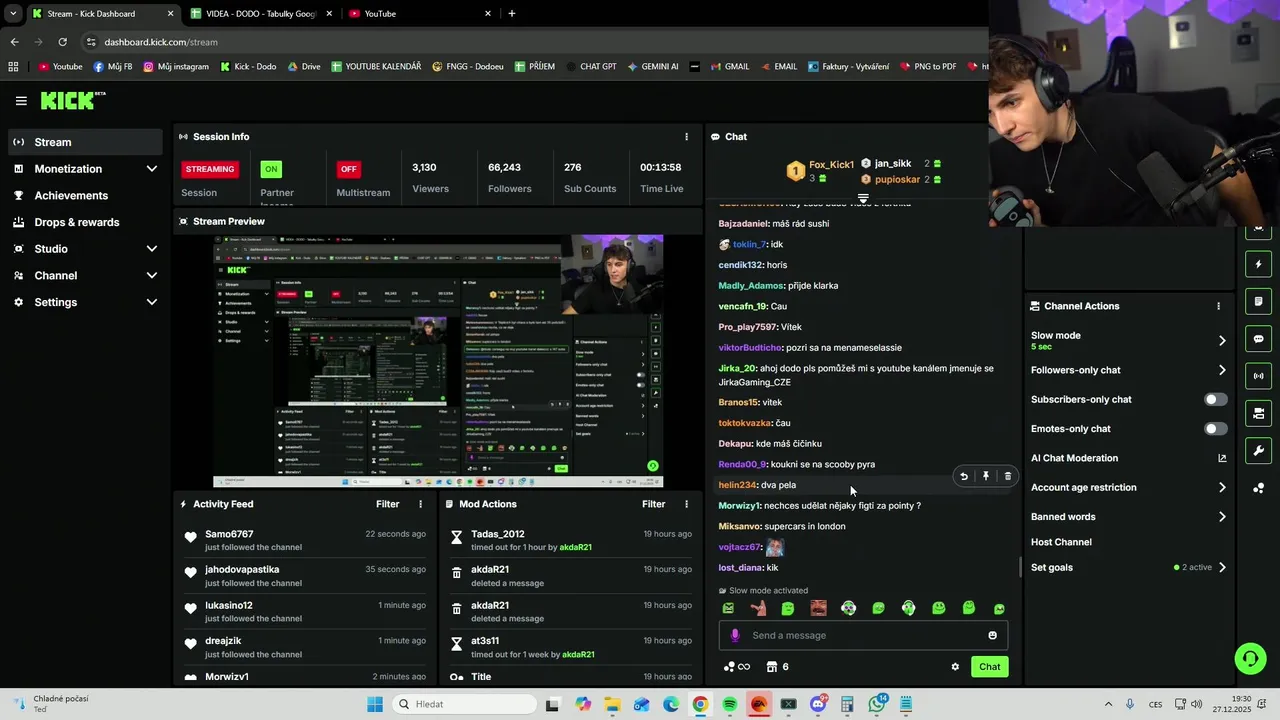
Task: Delete the hovered helin234 message with trash icon
Action: tap(1007, 477)
